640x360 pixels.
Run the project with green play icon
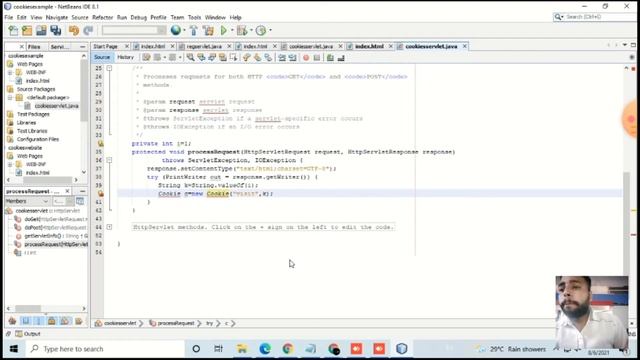coord(224,30)
